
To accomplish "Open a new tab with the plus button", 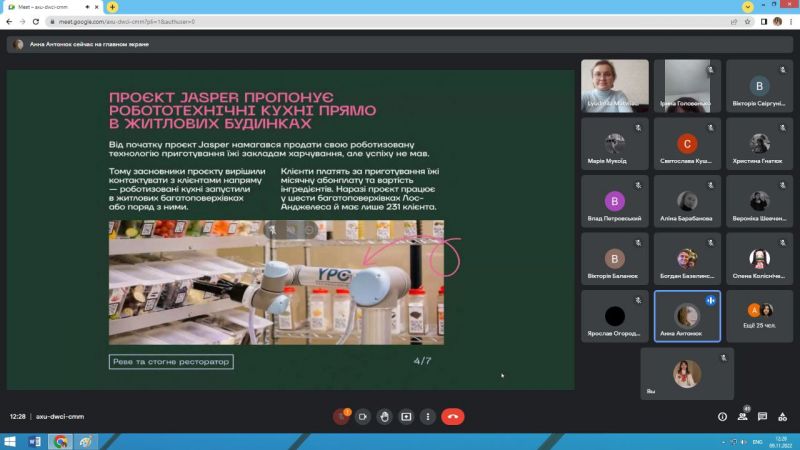I will pos(112,7).
